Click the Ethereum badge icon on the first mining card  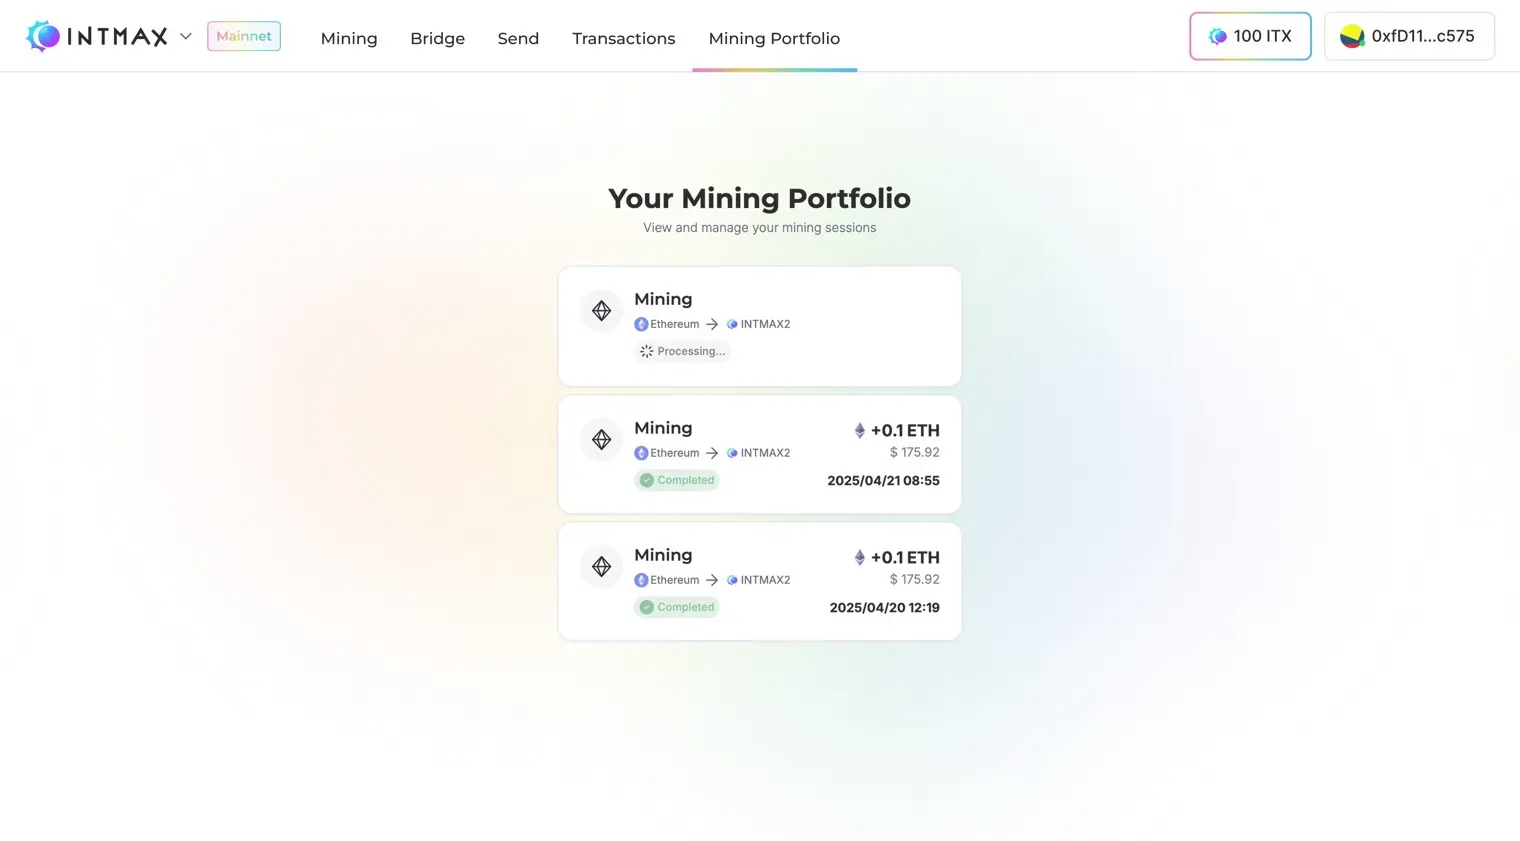pyautogui.click(x=641, y=324)
